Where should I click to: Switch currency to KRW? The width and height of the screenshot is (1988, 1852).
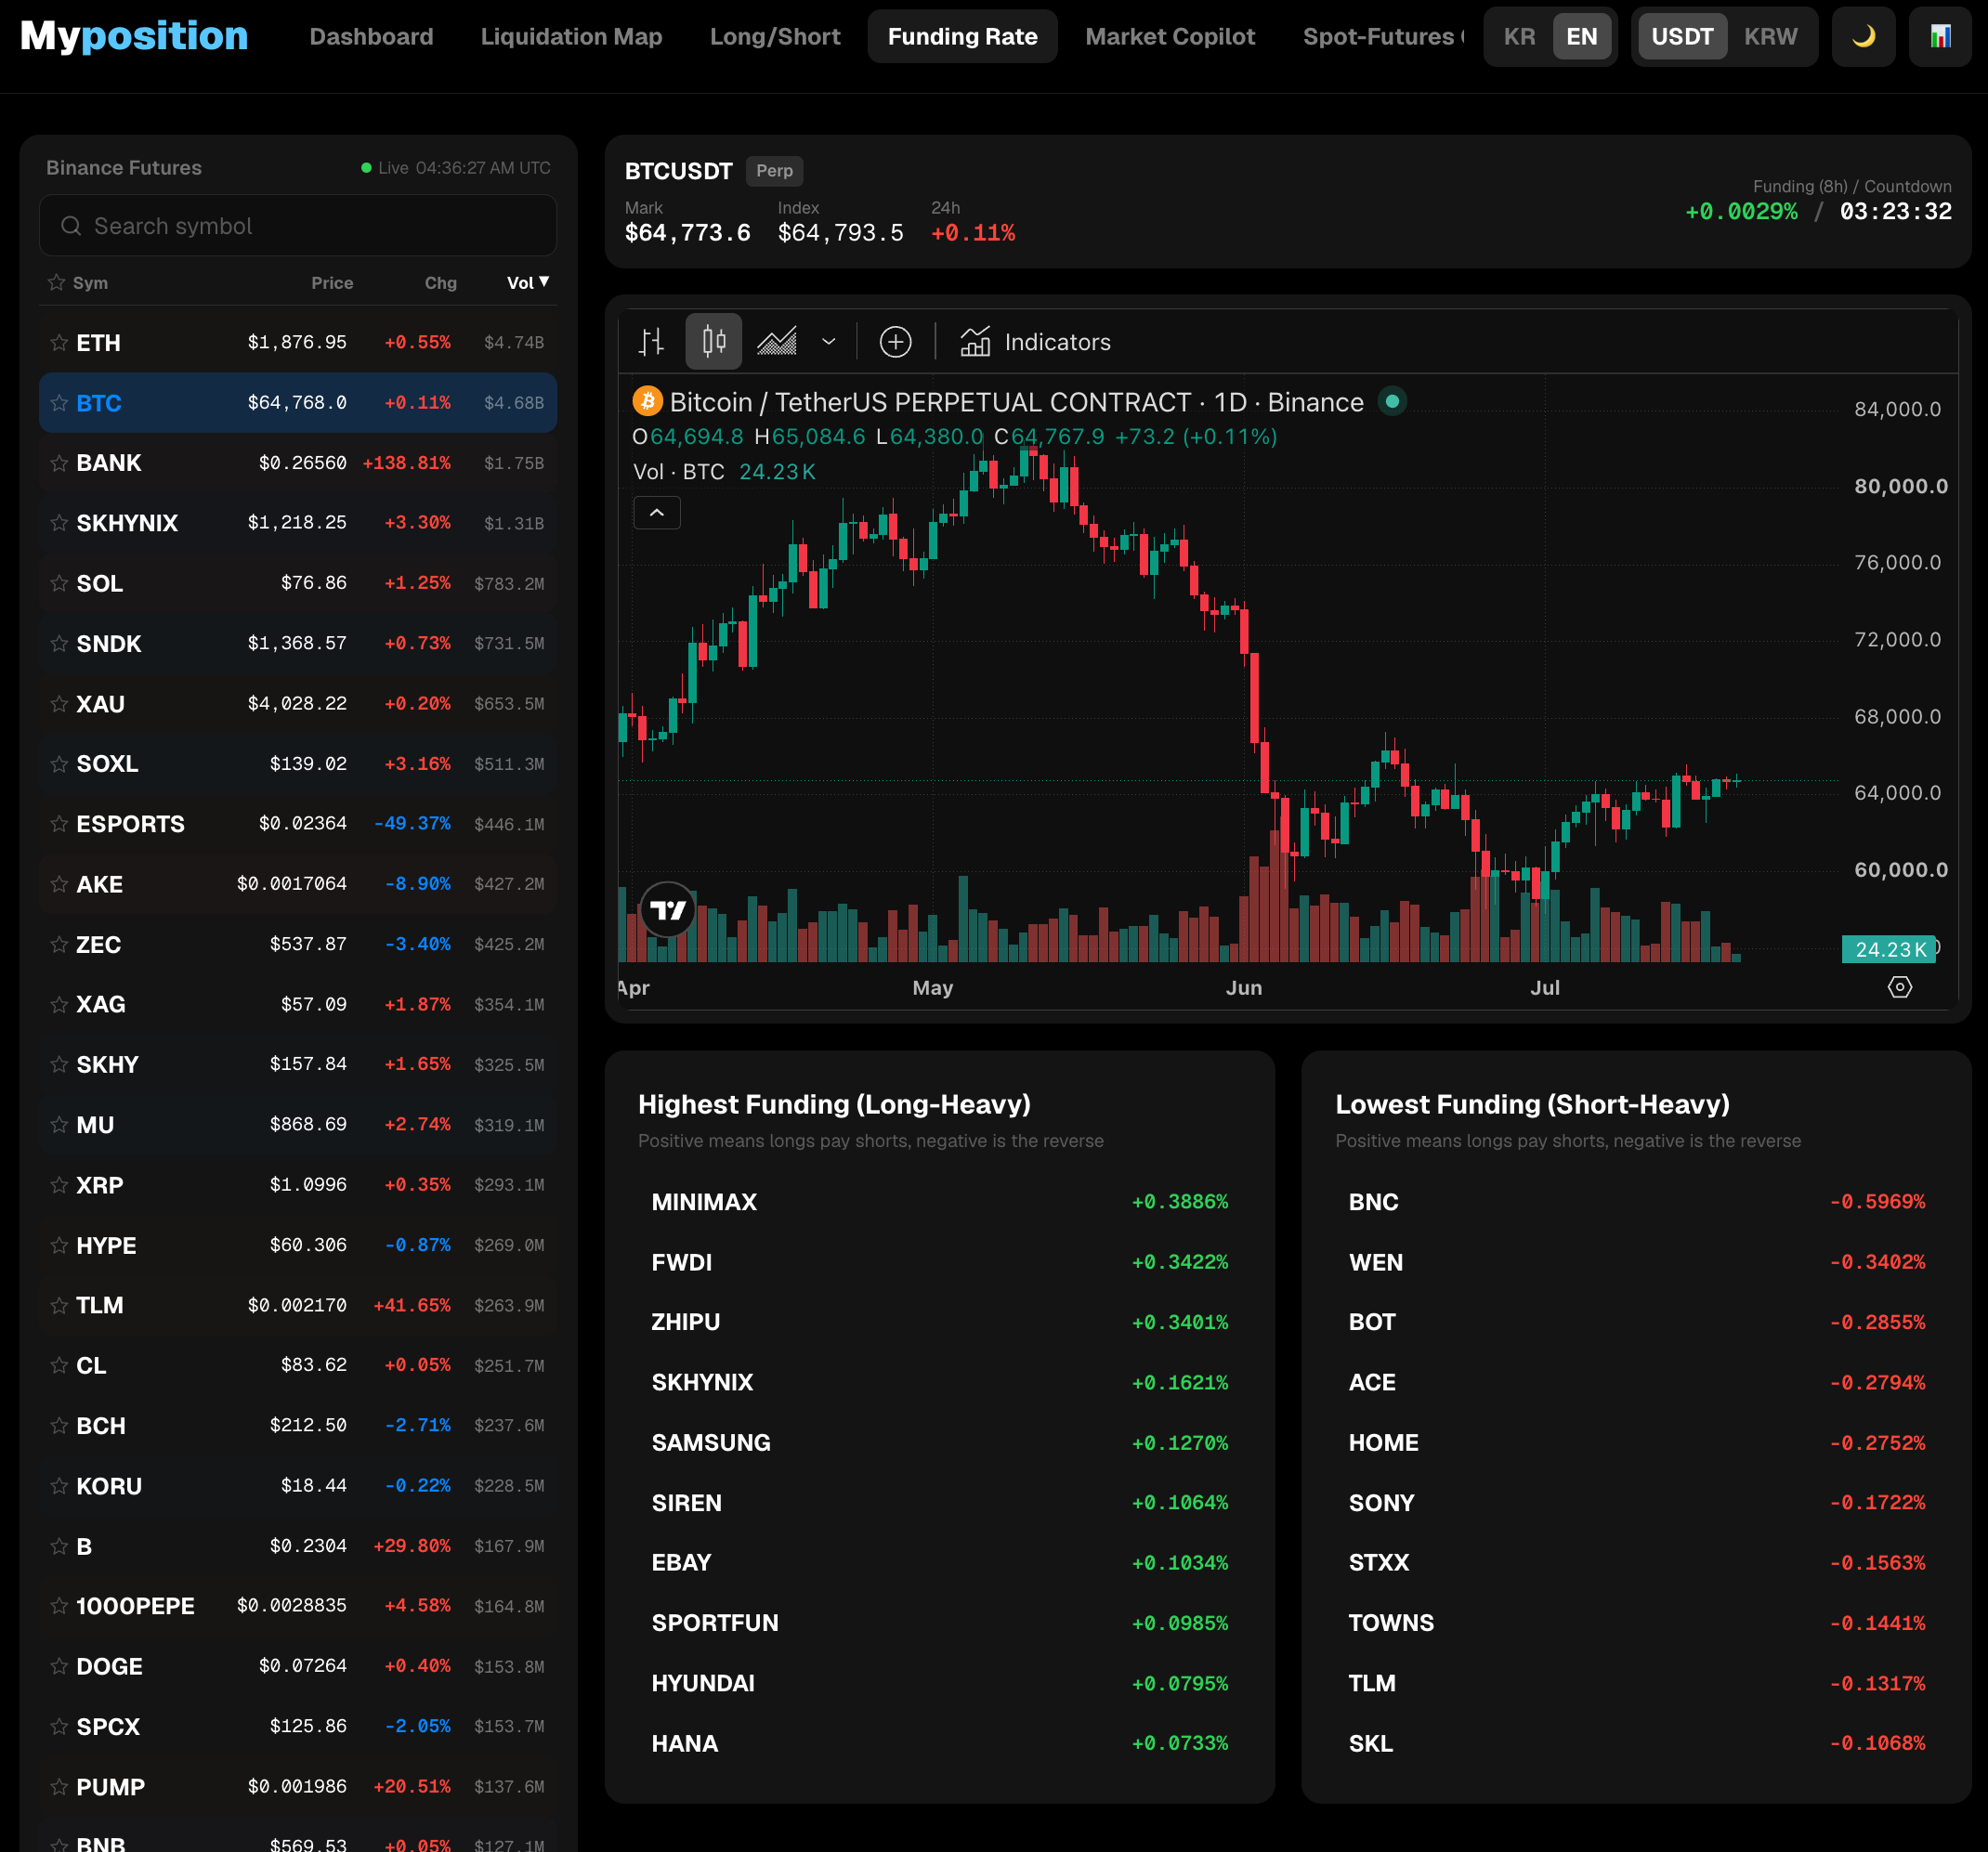click(1770, 37)
